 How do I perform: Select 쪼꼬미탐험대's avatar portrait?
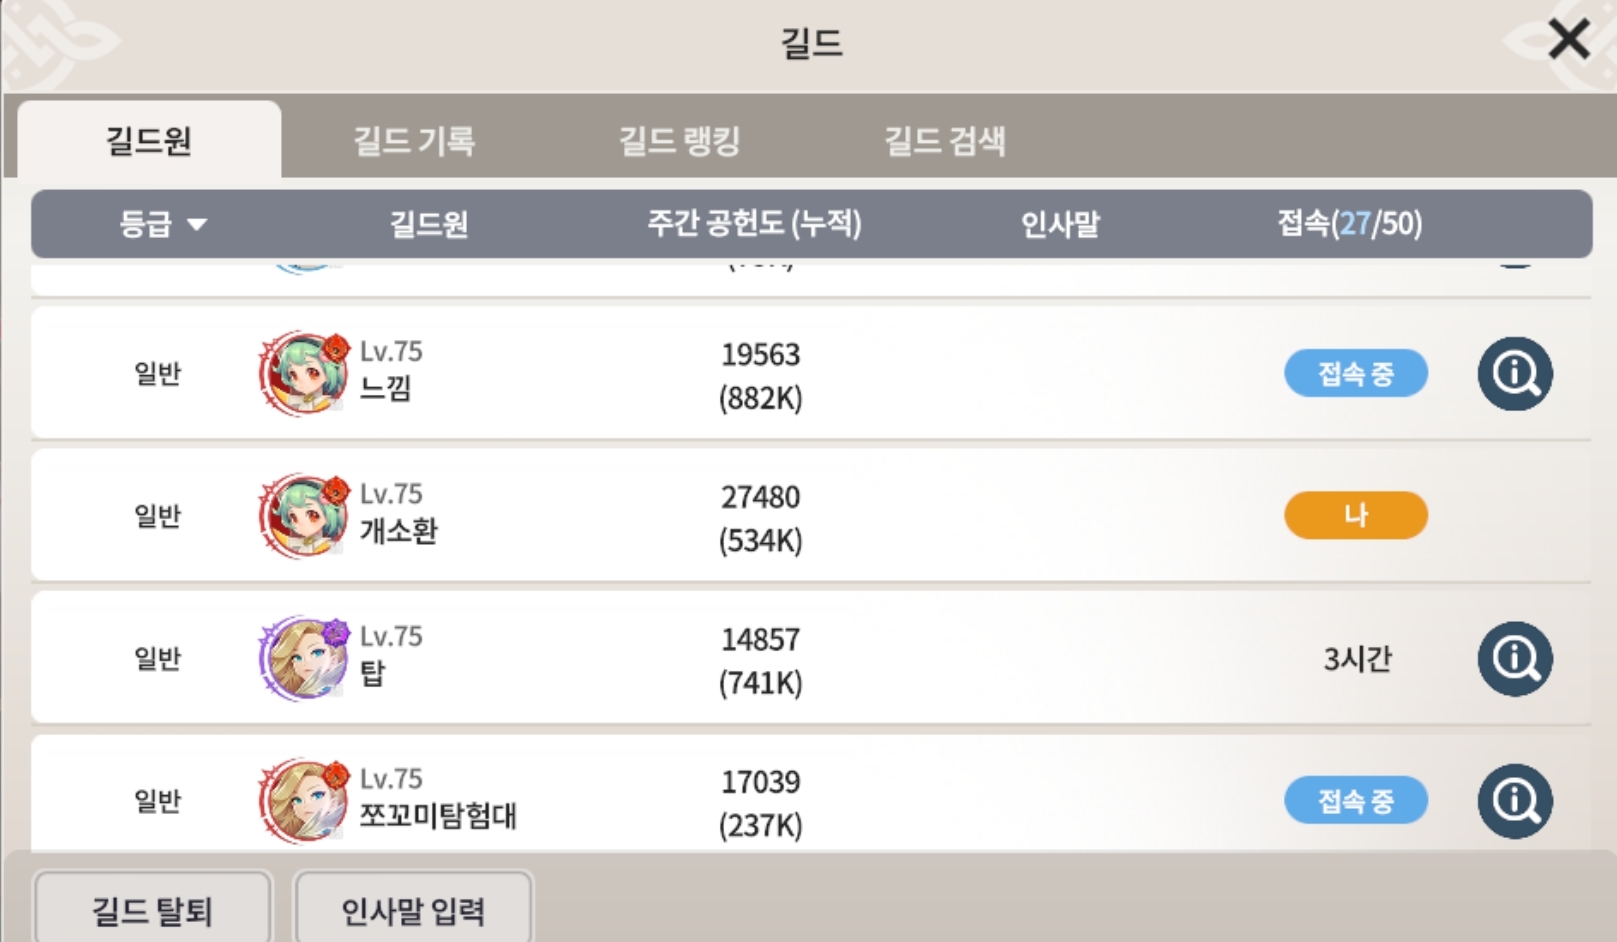[303, 801]
